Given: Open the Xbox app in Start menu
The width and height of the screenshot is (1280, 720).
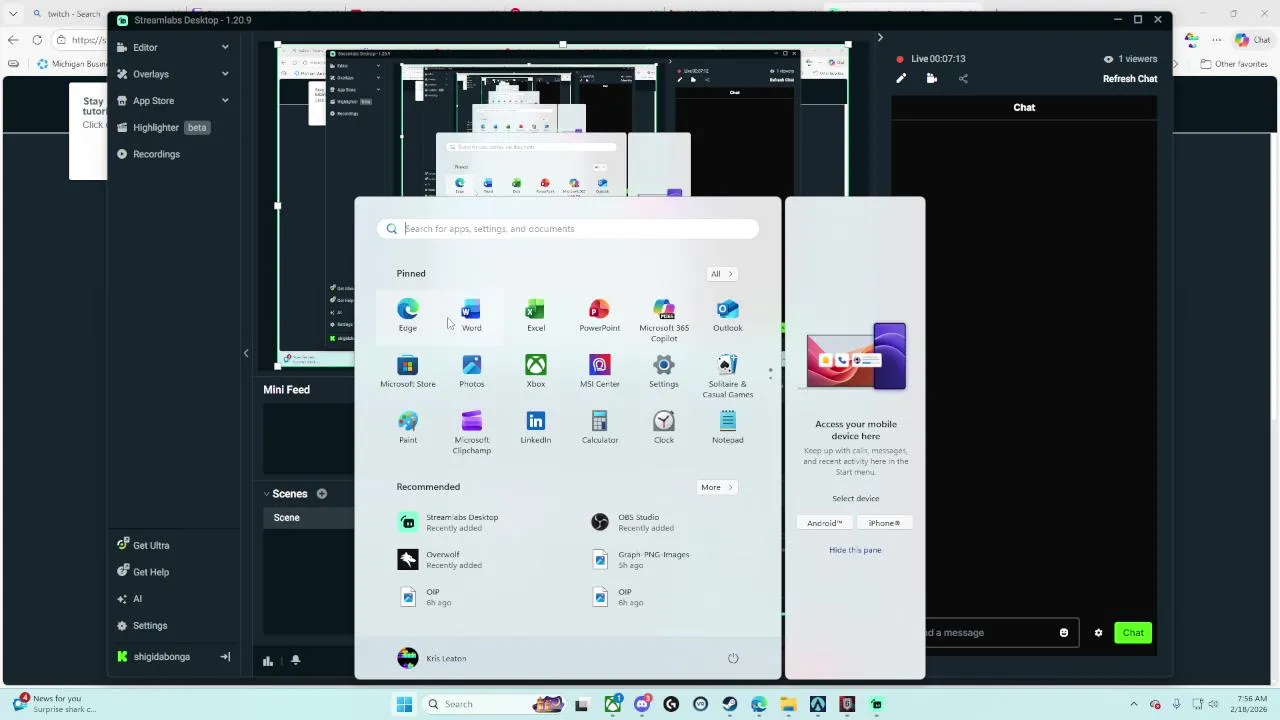Looking at the screenshot, I should 536,371.
